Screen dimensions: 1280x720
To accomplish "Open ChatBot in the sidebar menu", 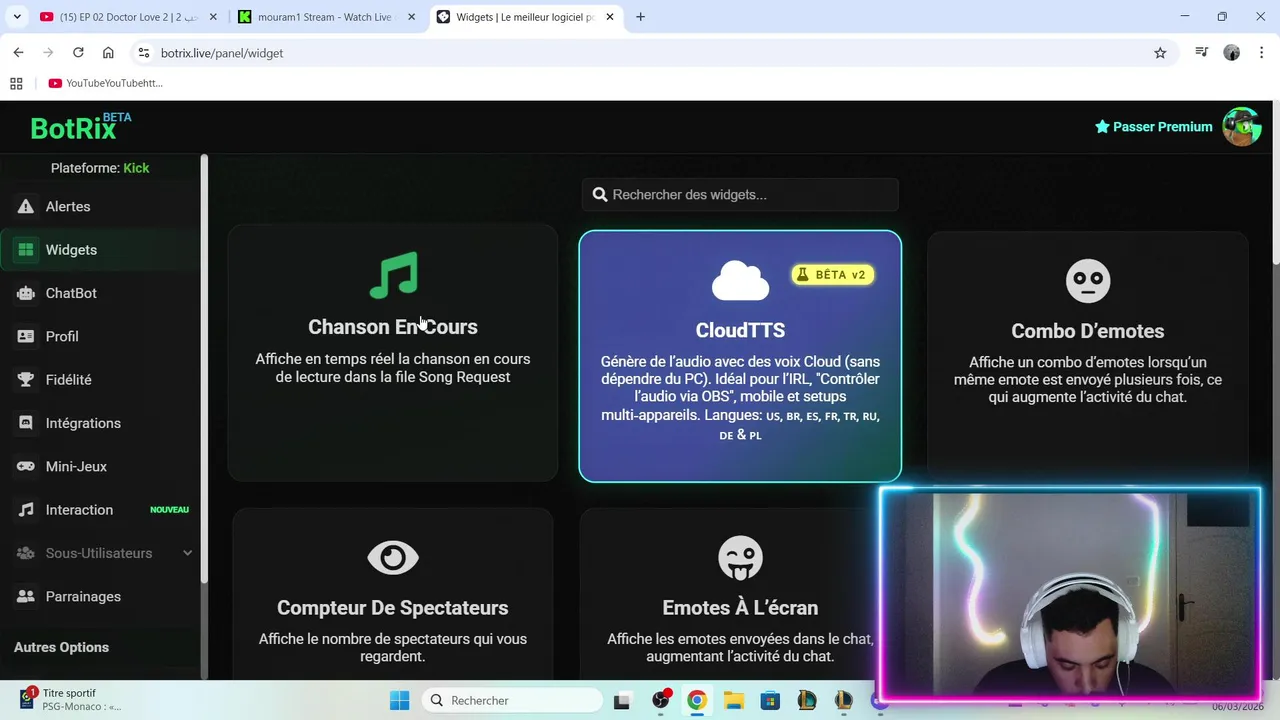I will coord(71,293).
